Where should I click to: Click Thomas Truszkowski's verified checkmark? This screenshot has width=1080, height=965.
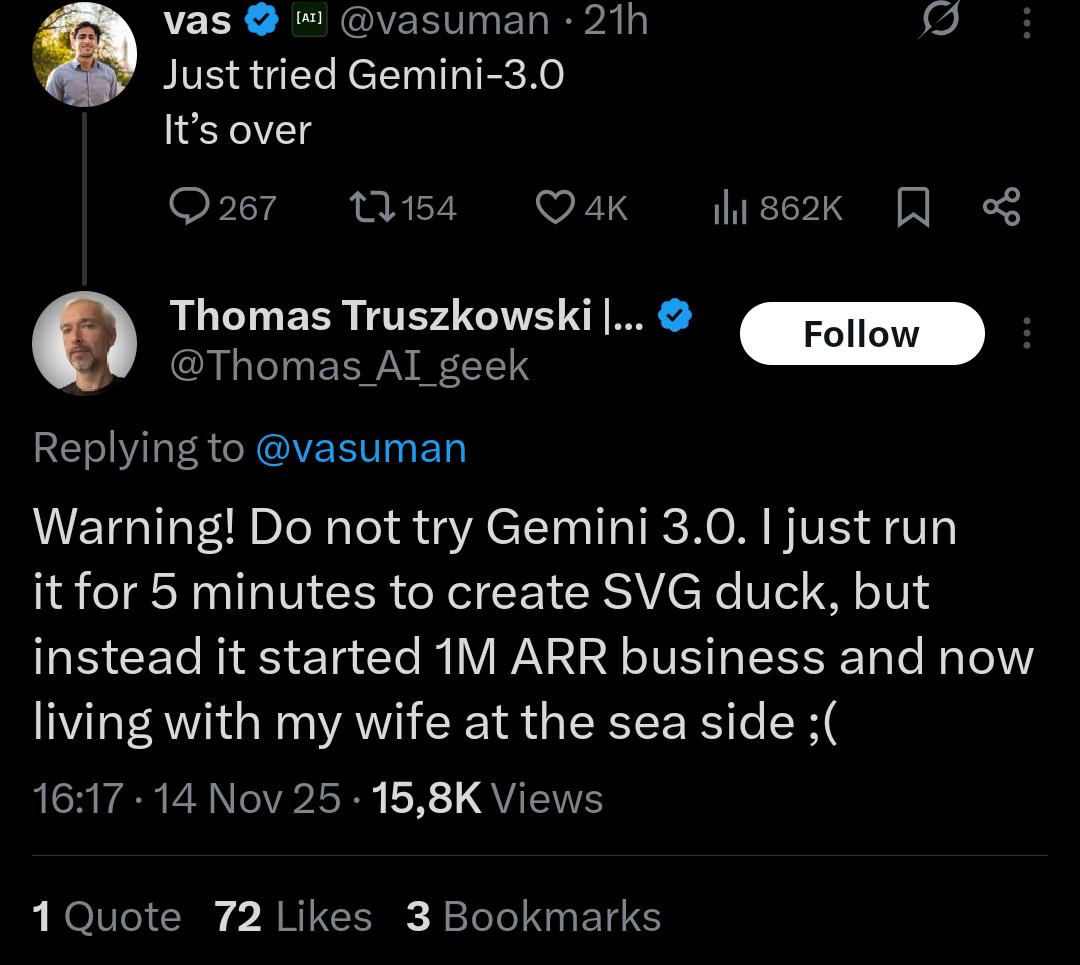click(x=676, y=315)
